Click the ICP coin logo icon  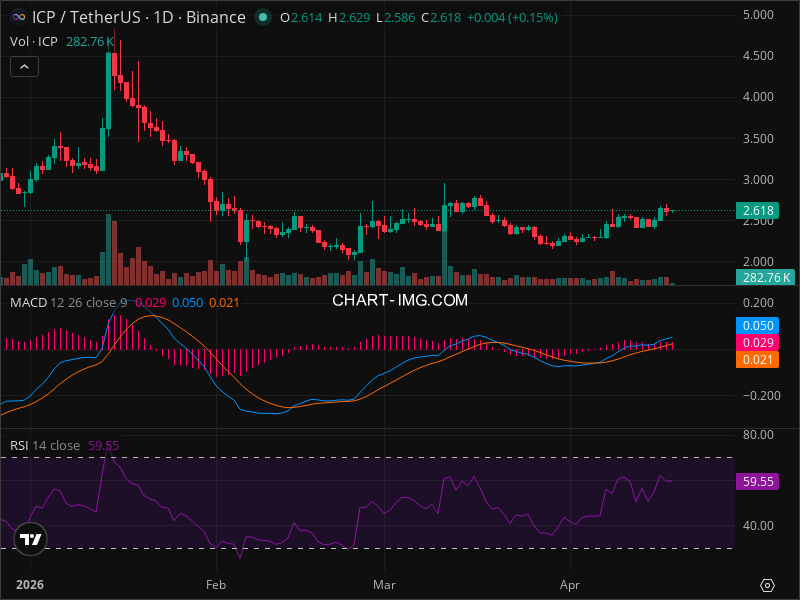[x=19, y=17]
